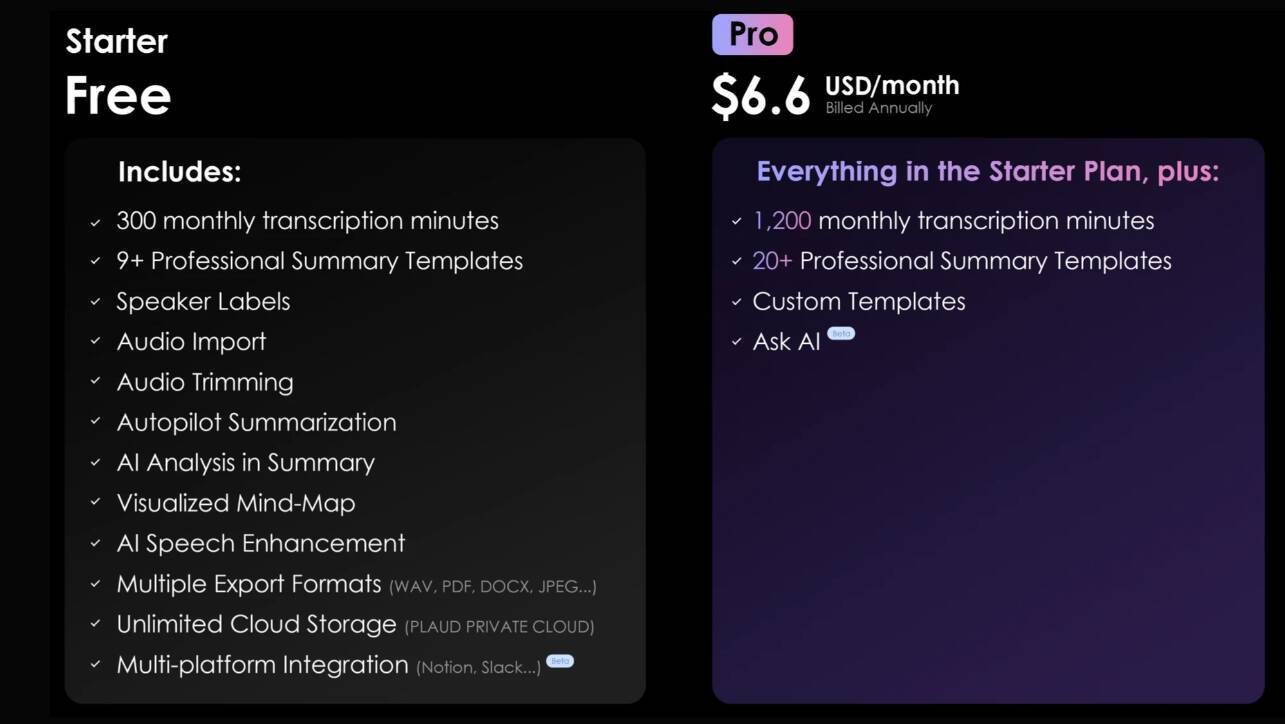
Task: Select the Starter plan heading
Action: [117, 41]
